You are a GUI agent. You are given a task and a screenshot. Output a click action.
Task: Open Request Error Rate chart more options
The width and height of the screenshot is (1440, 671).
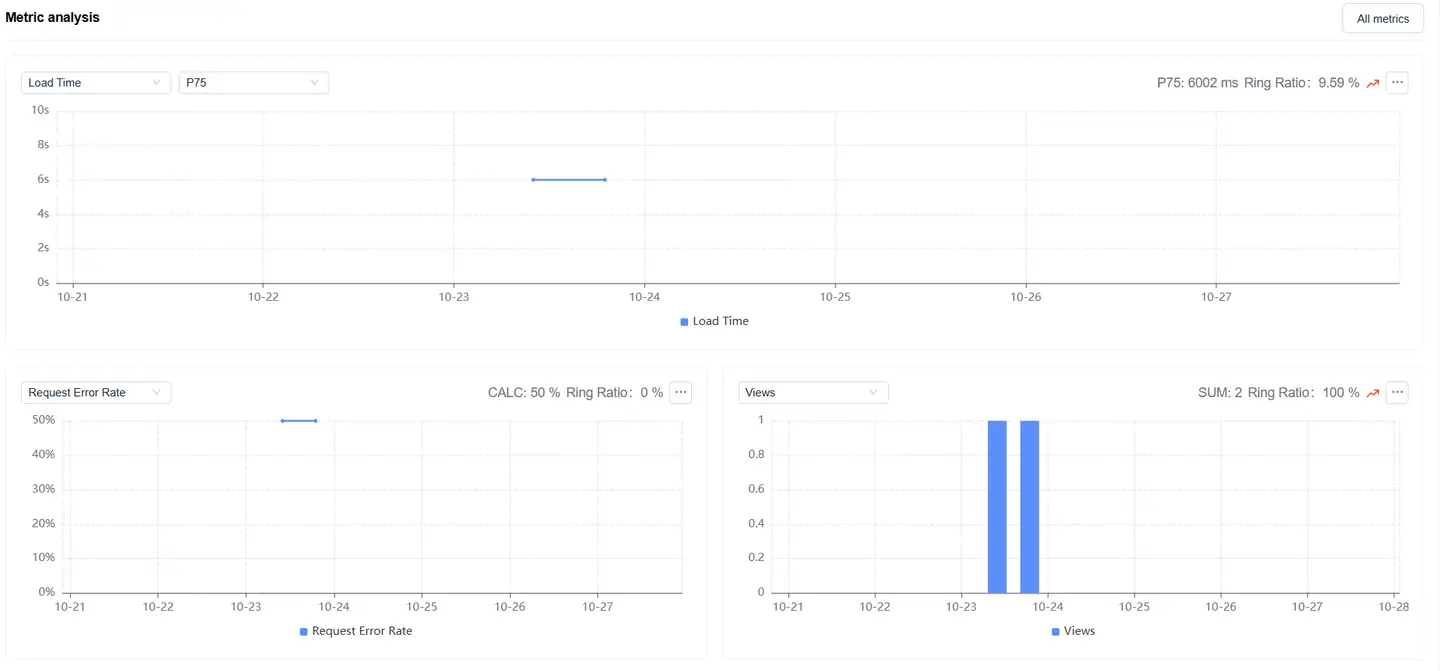(681, 393)
